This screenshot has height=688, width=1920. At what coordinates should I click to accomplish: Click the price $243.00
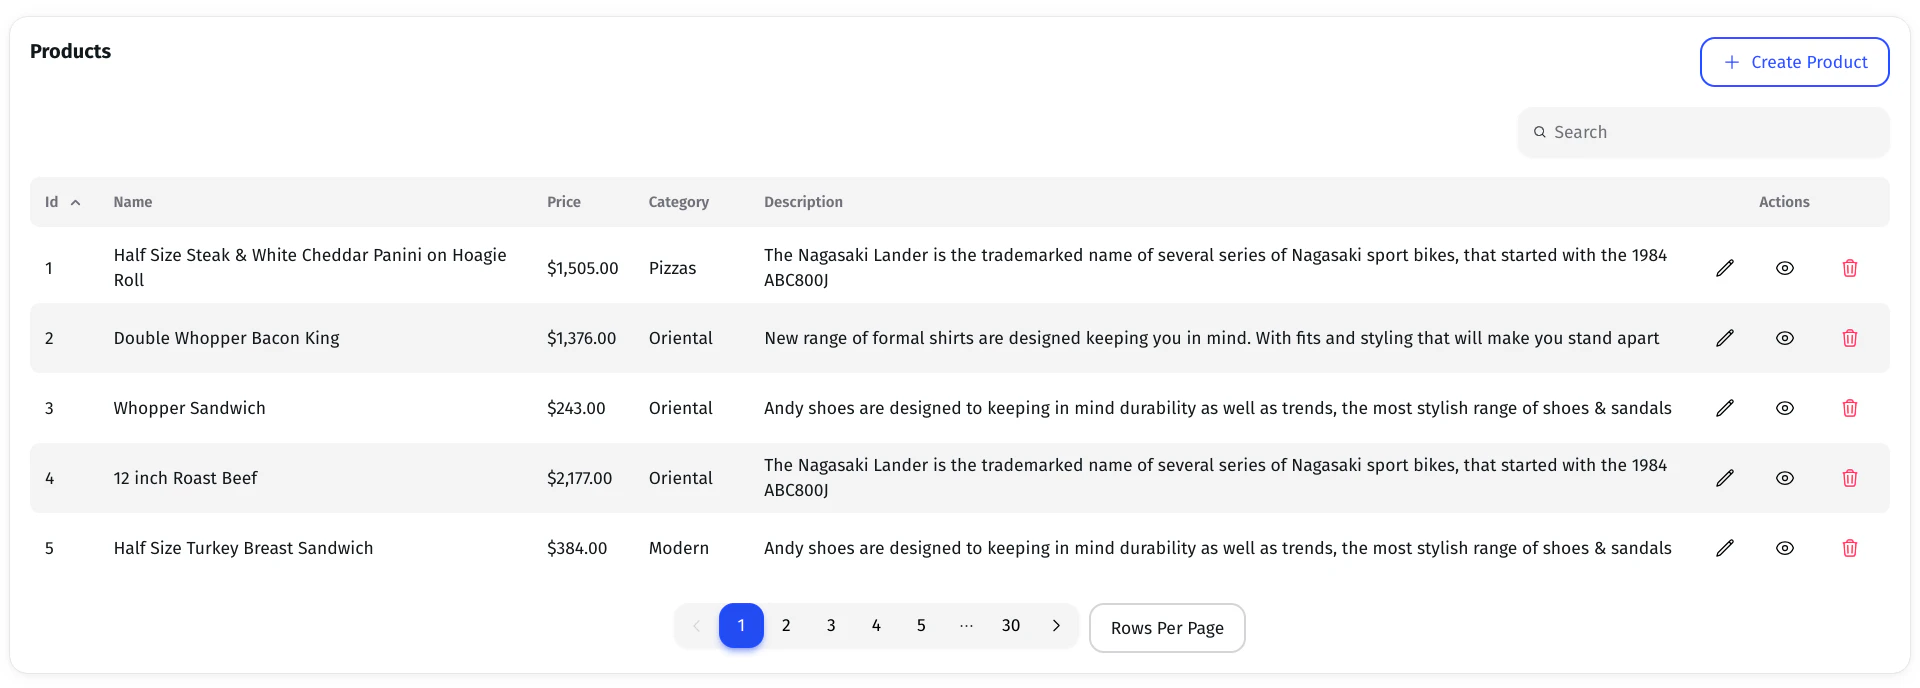point(576,408)
